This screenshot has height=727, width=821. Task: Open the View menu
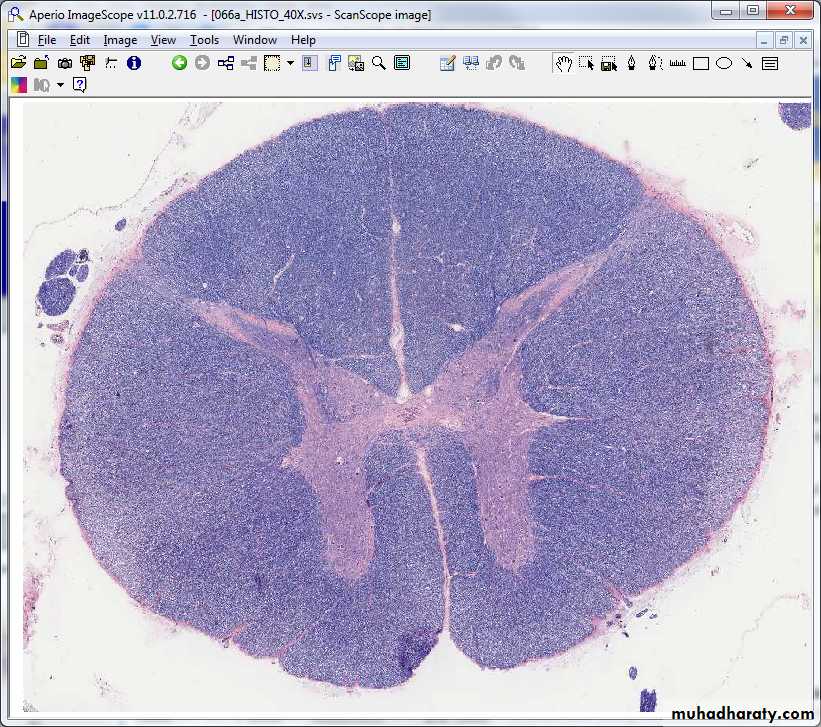(163, 40)
